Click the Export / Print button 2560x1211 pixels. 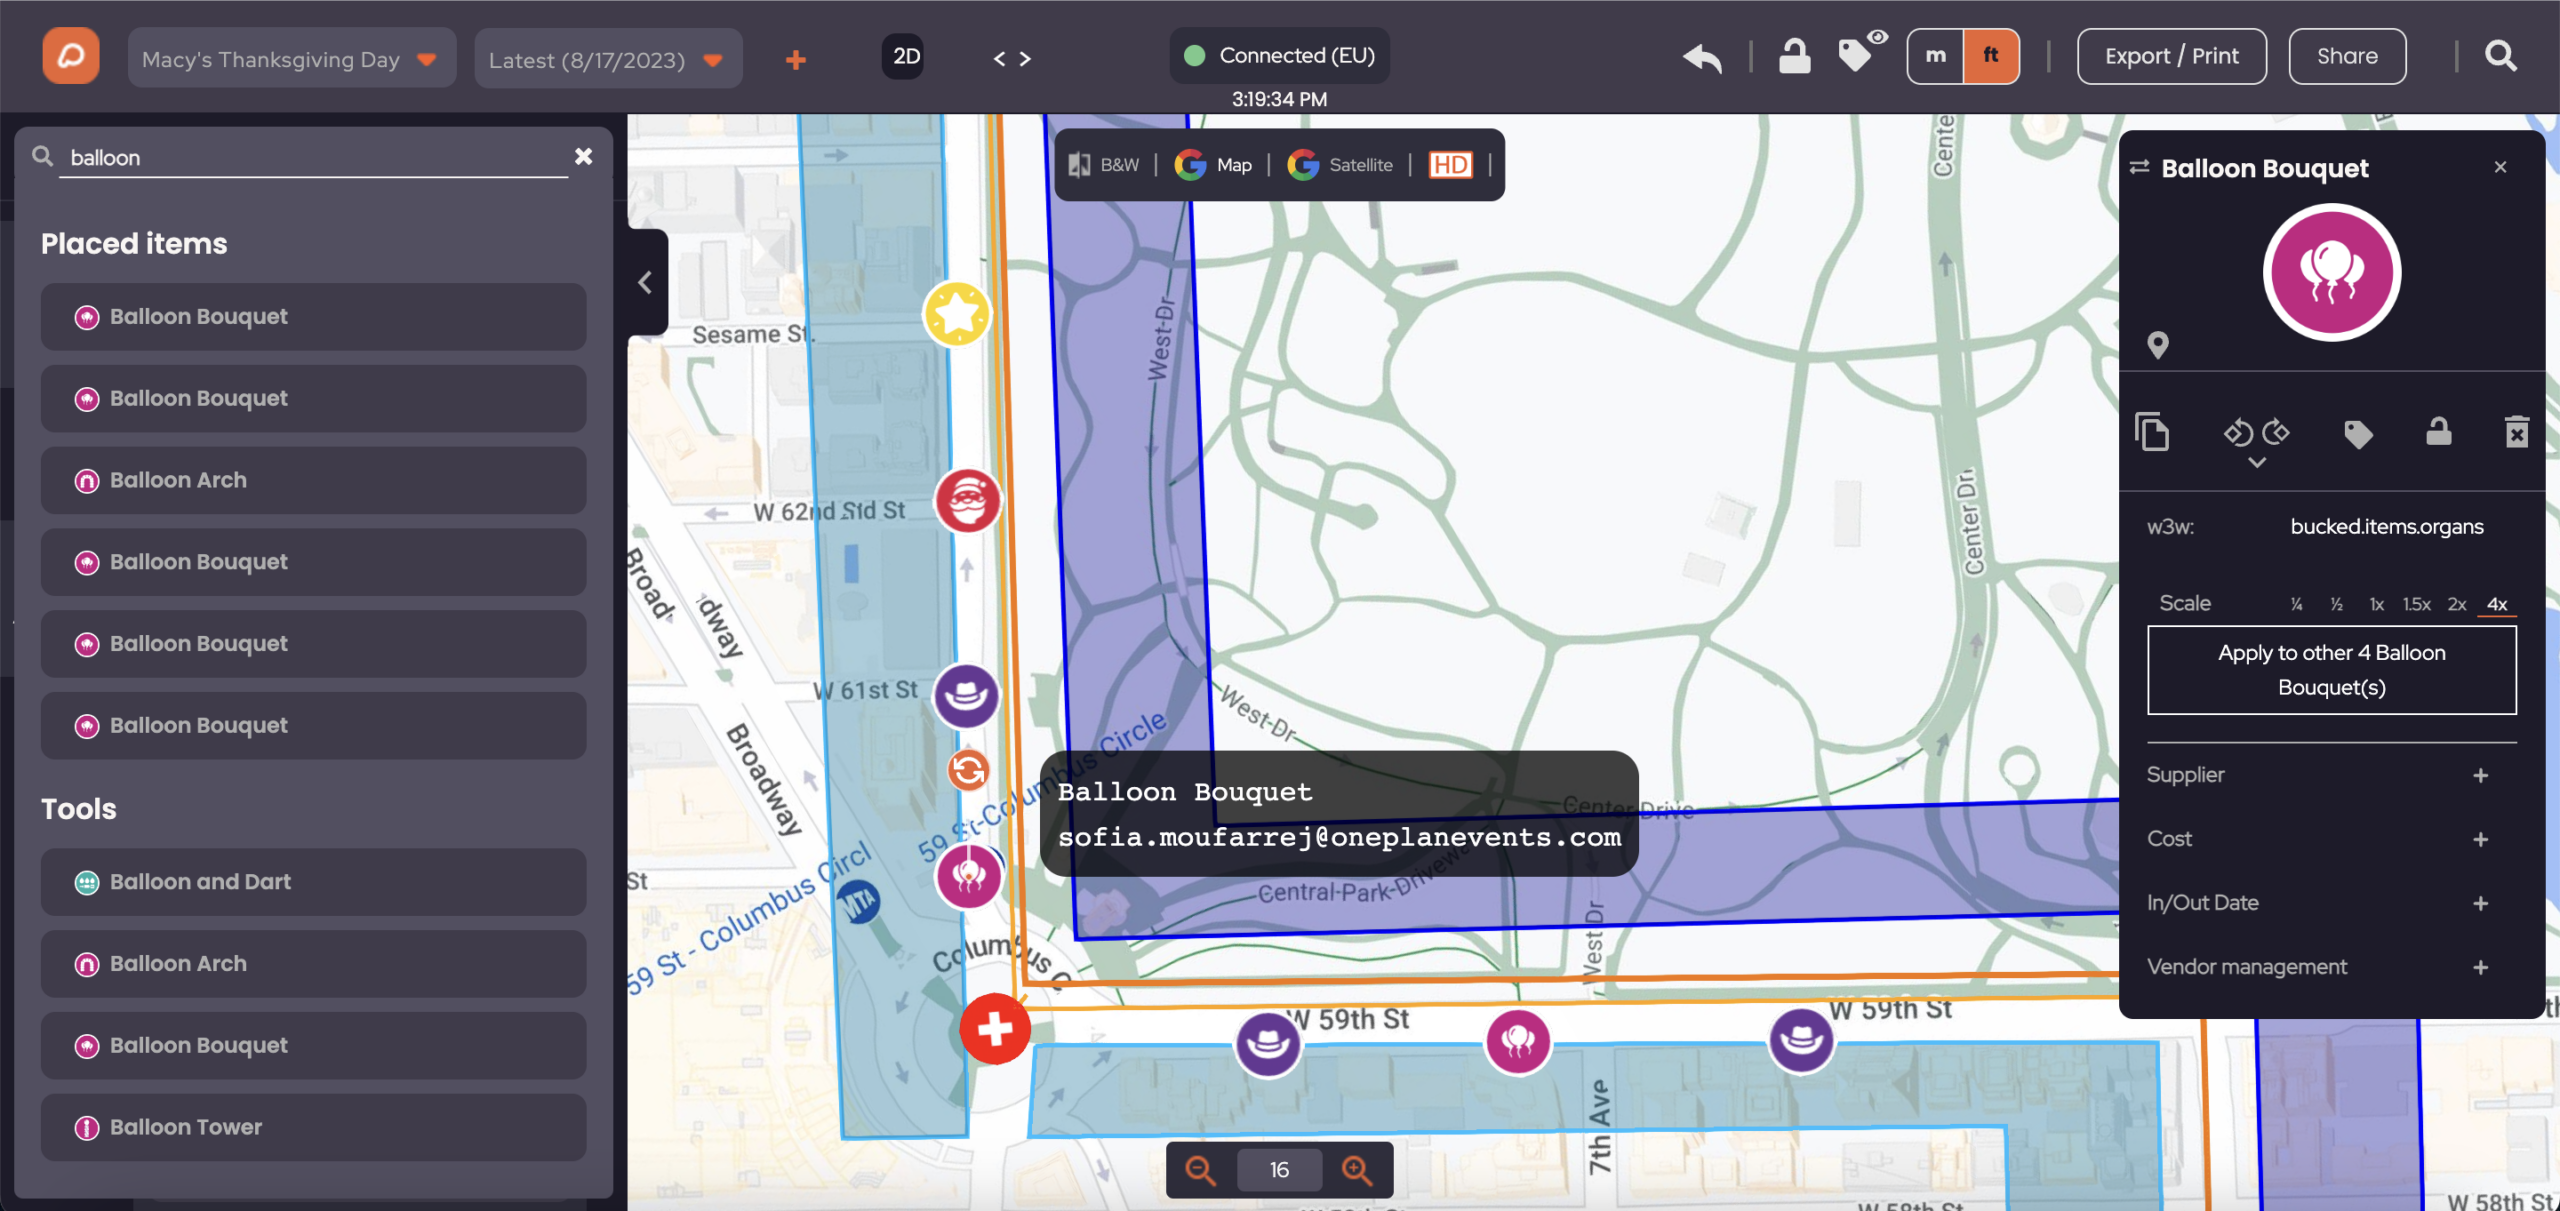click(2171, 56)
